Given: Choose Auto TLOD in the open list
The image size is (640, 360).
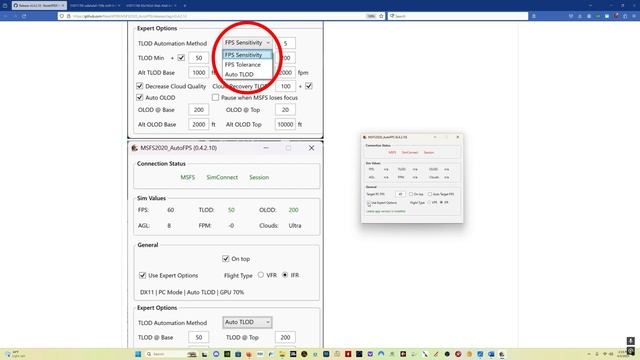Looking at the screenshot, I should coord(247,74).
